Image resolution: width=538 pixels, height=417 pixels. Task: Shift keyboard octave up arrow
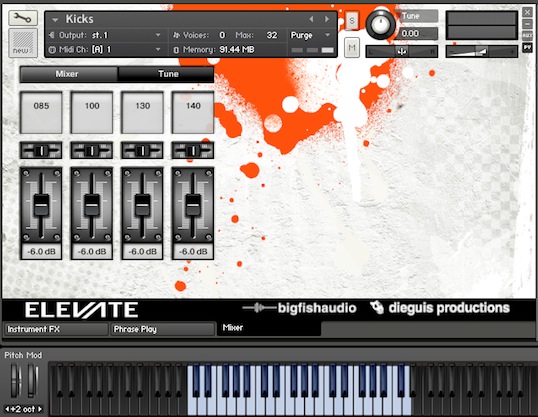pyautogui.click(x=40, y=409)
